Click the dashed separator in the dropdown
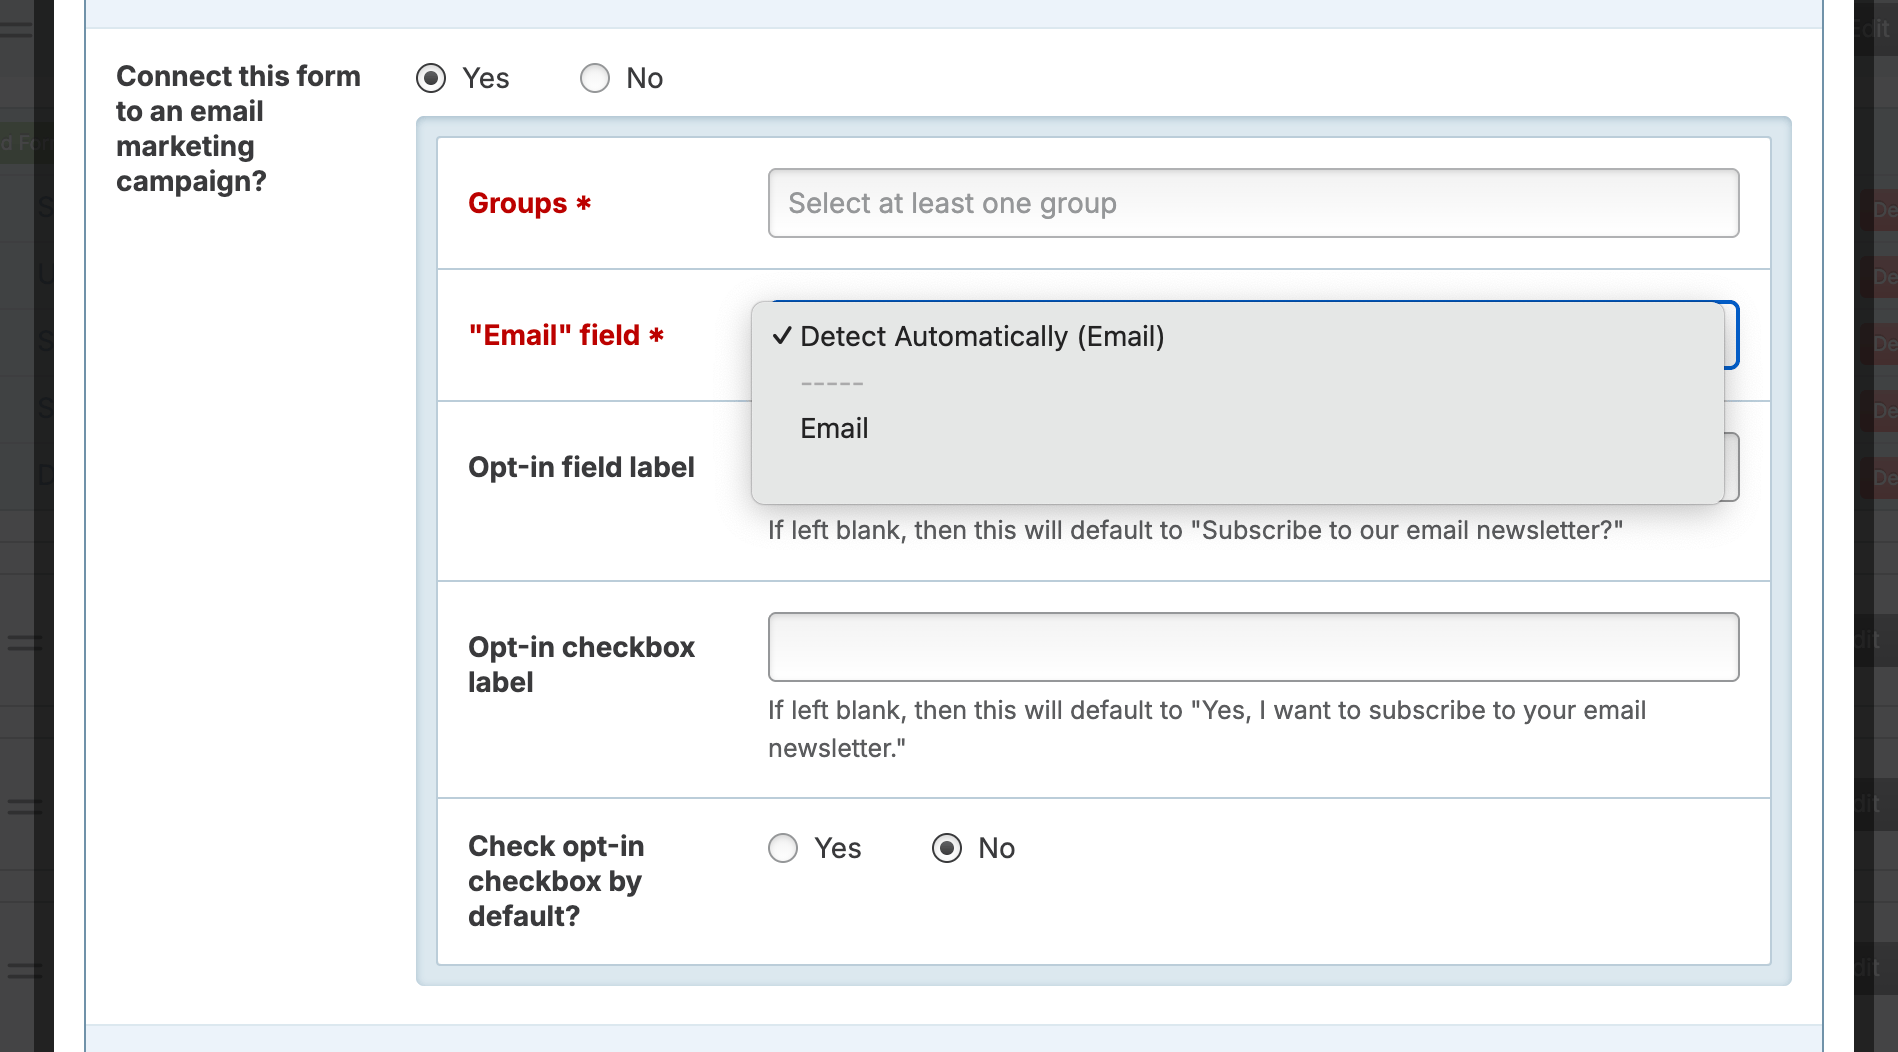This screenshot has width=1898, height=1052. tap(832, 381)
